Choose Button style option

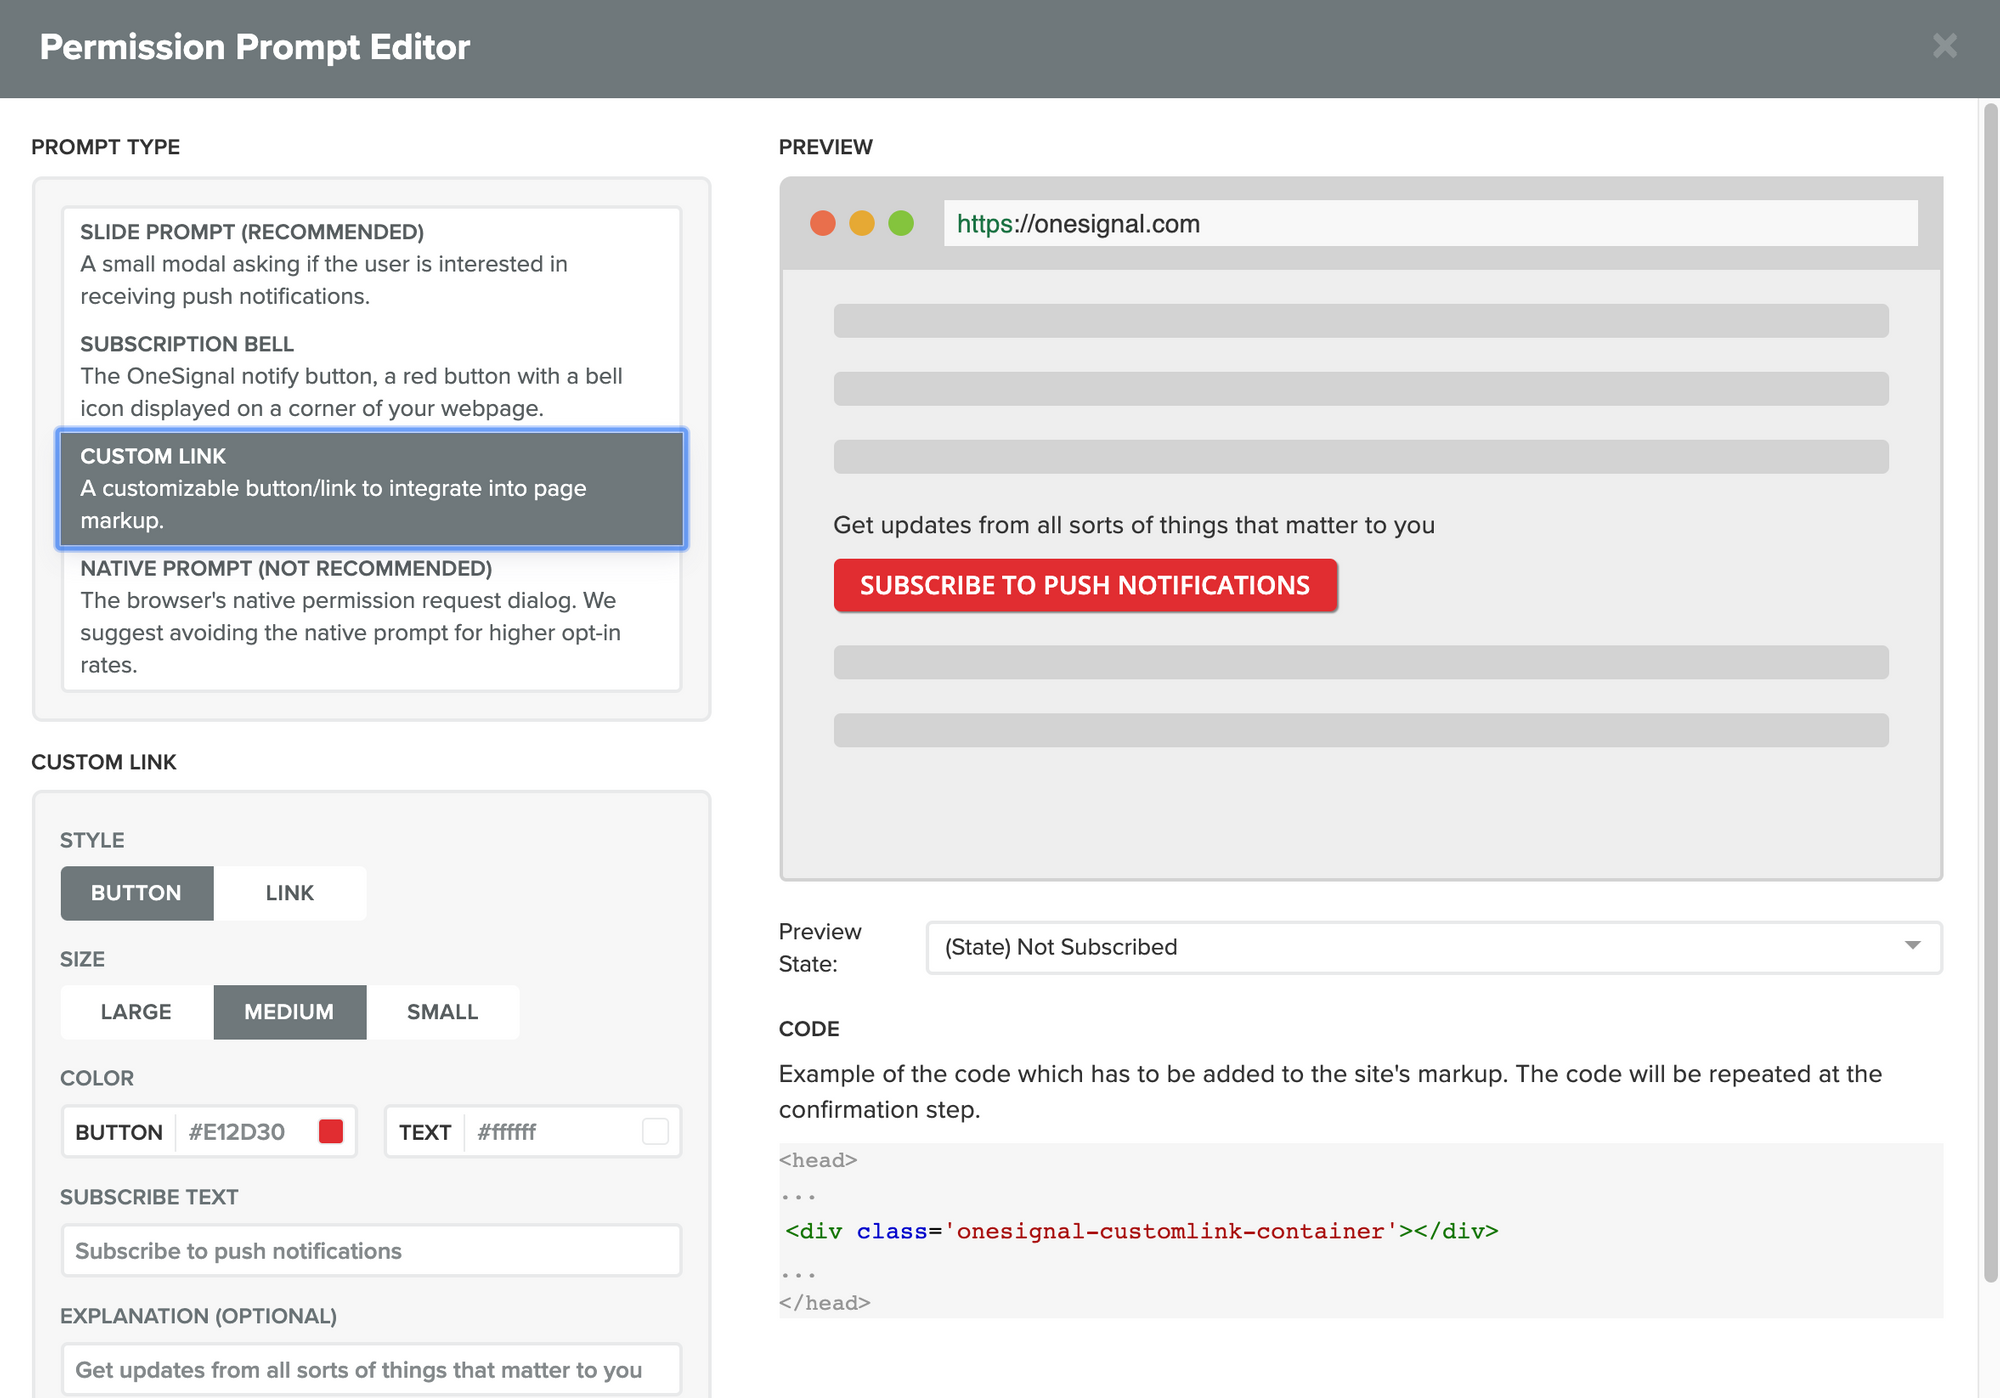[x=137, y=893]
